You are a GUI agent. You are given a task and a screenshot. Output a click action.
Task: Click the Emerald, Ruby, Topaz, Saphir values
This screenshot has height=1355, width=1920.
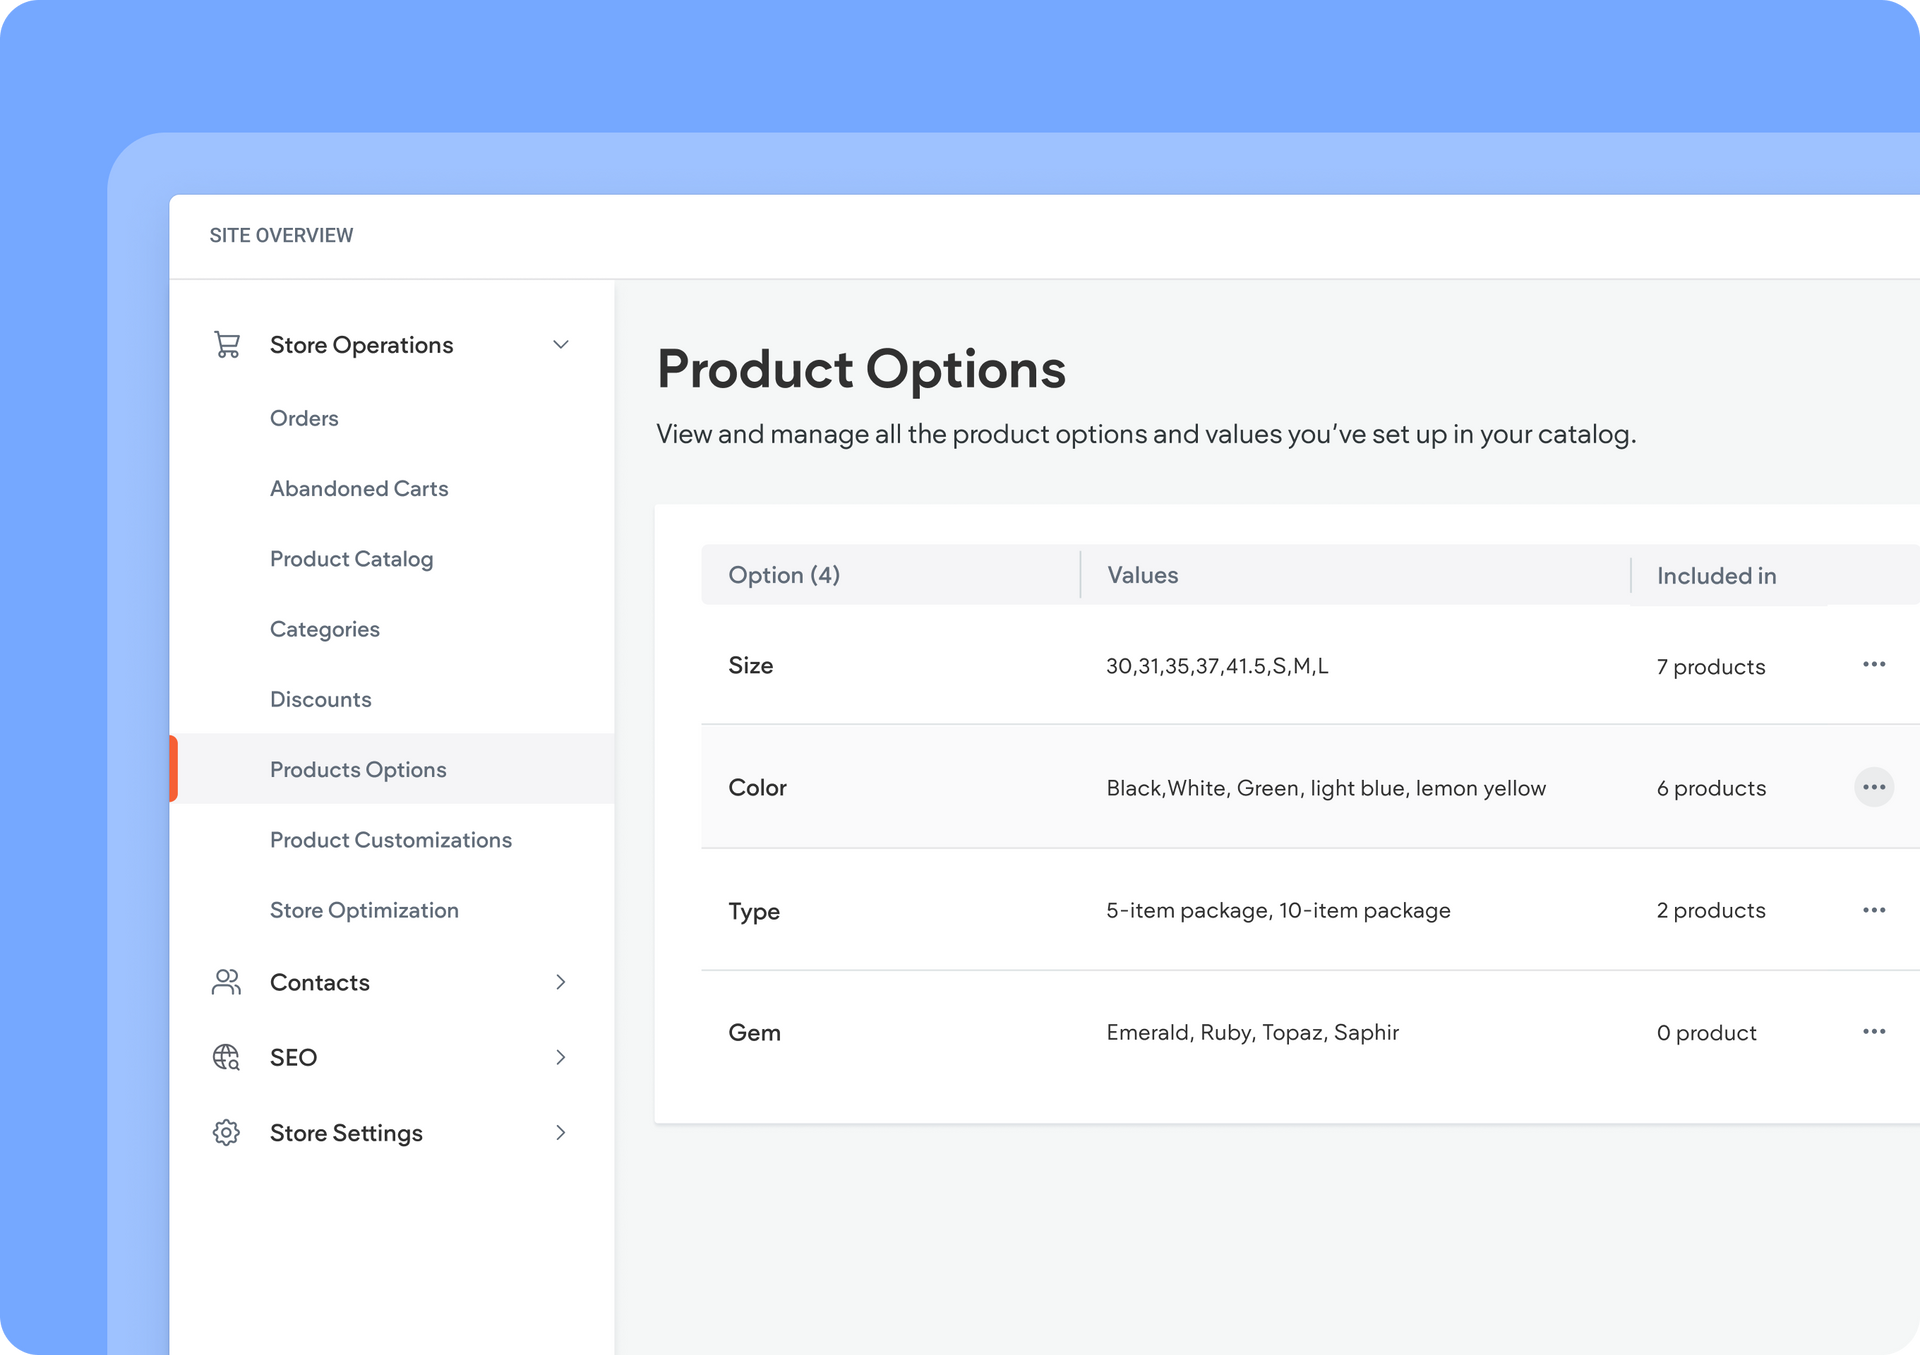[x=1252, y=1032]
